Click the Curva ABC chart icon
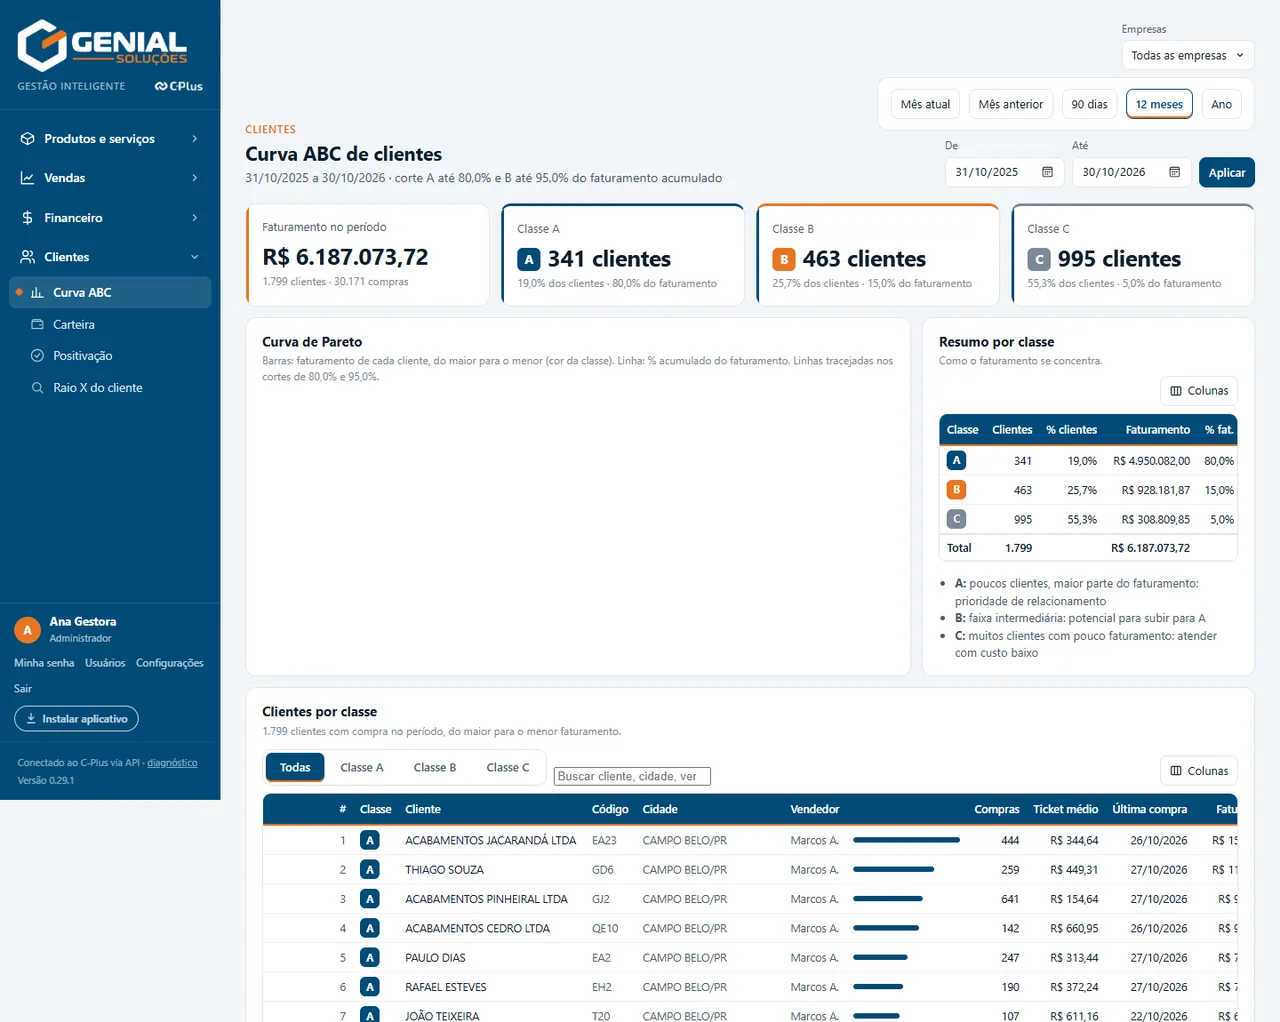Viewport: 1280px width, 1022px height. (37, 293)
